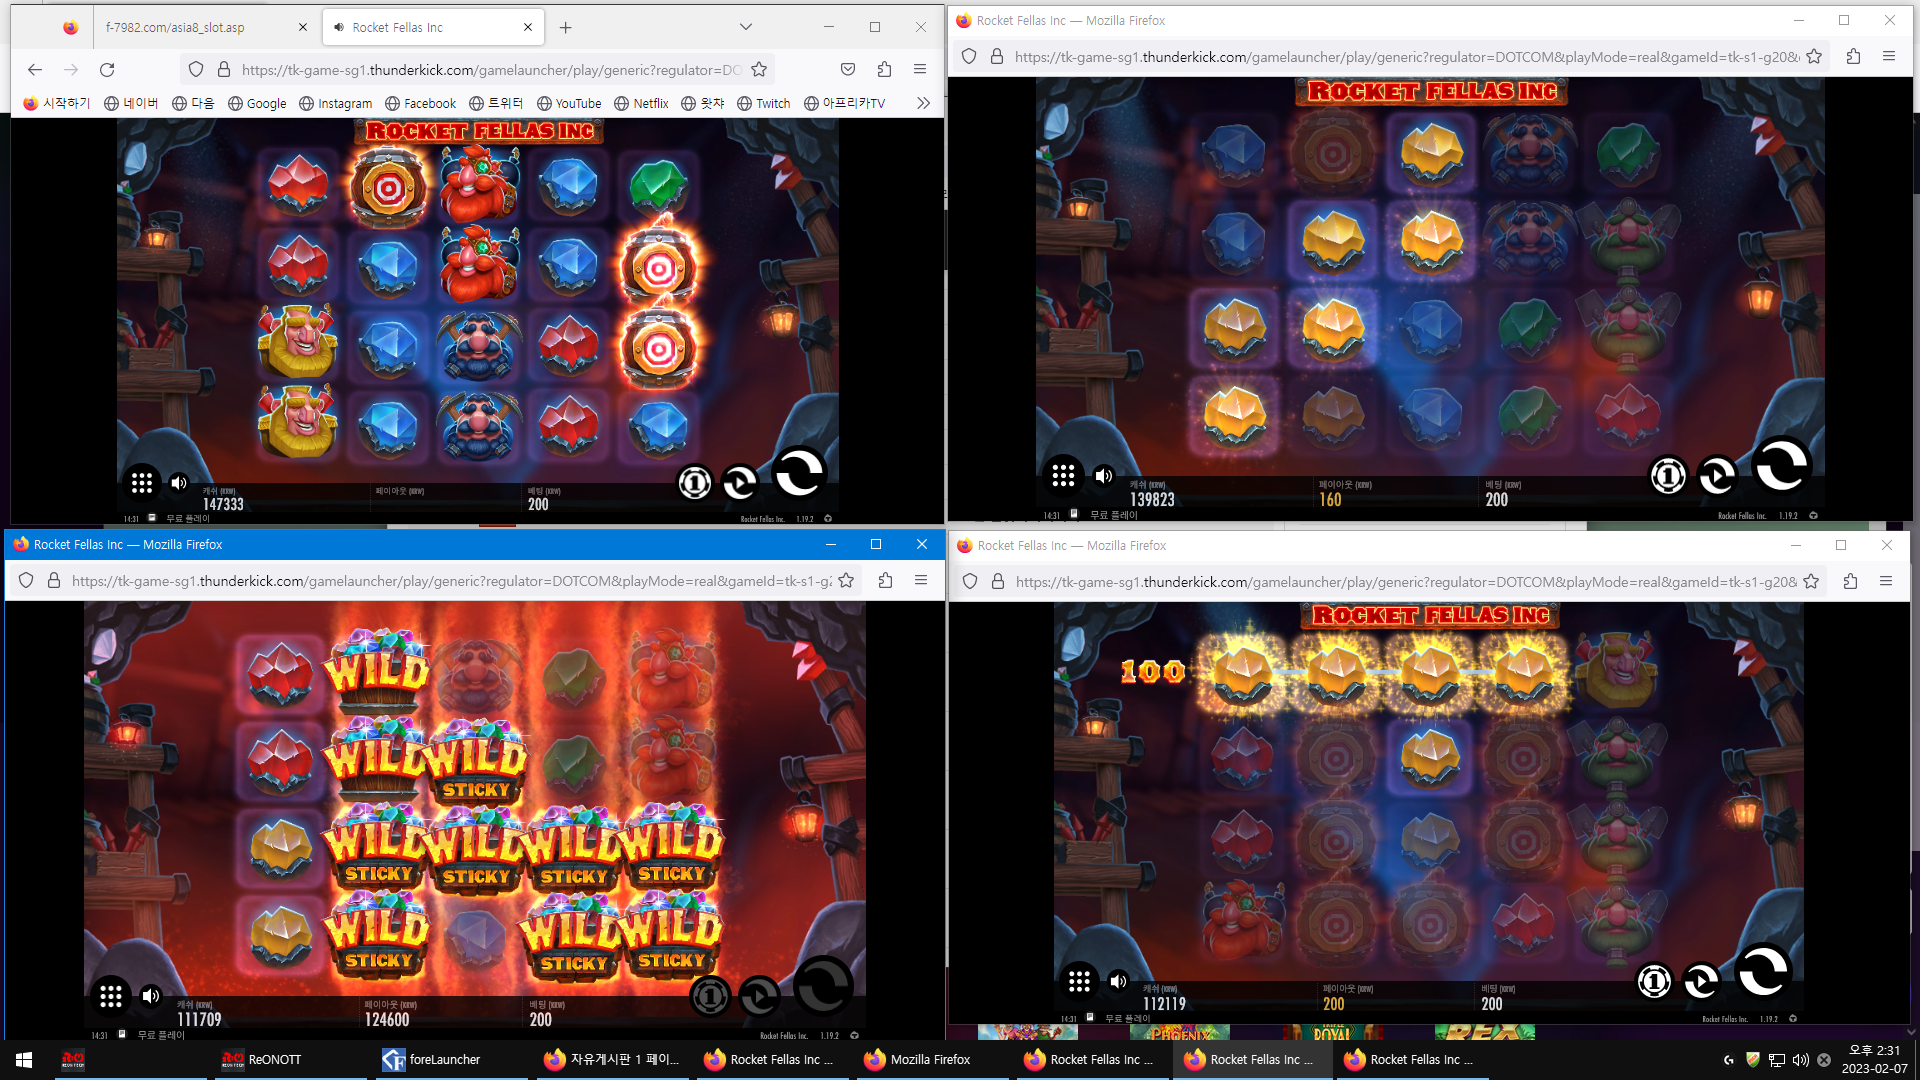Viewport: 1920px width, 1080px height.
Task: Mute sound in the top-left game
Action: point(179,483)
